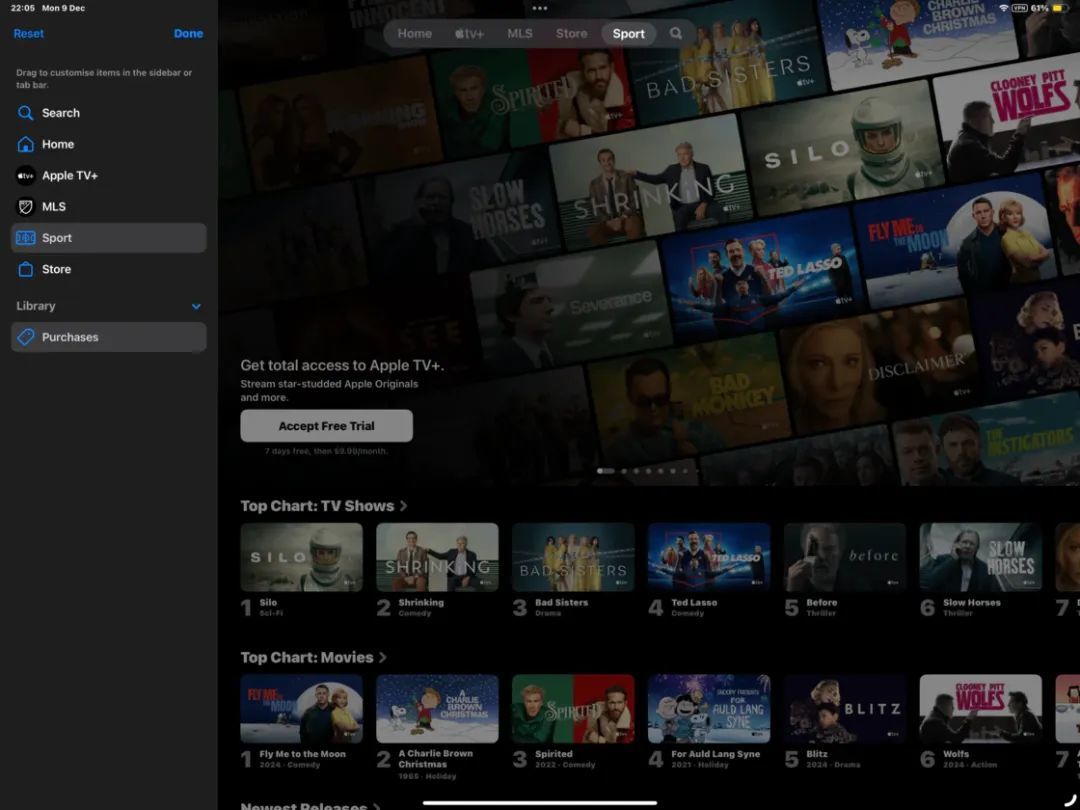Click the 'Blitz' title text in Movies
Viewport: 1080px width, 810px height.
[x=816, y=754]
